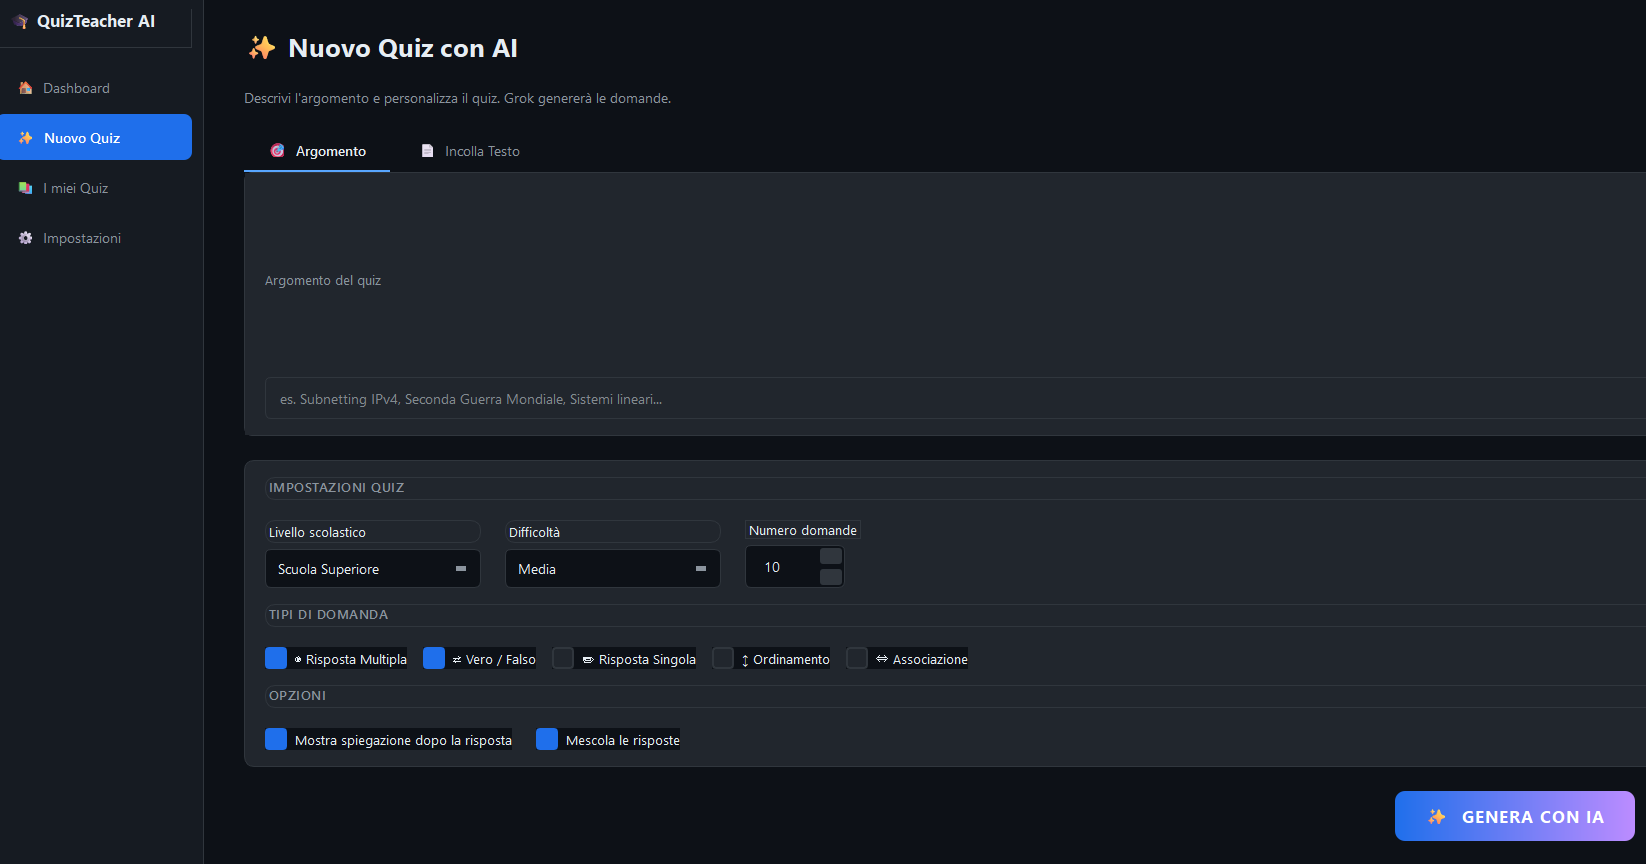Click the document icon on Incolla Testo tab
Screen dimensions: 1646x864
427,151
